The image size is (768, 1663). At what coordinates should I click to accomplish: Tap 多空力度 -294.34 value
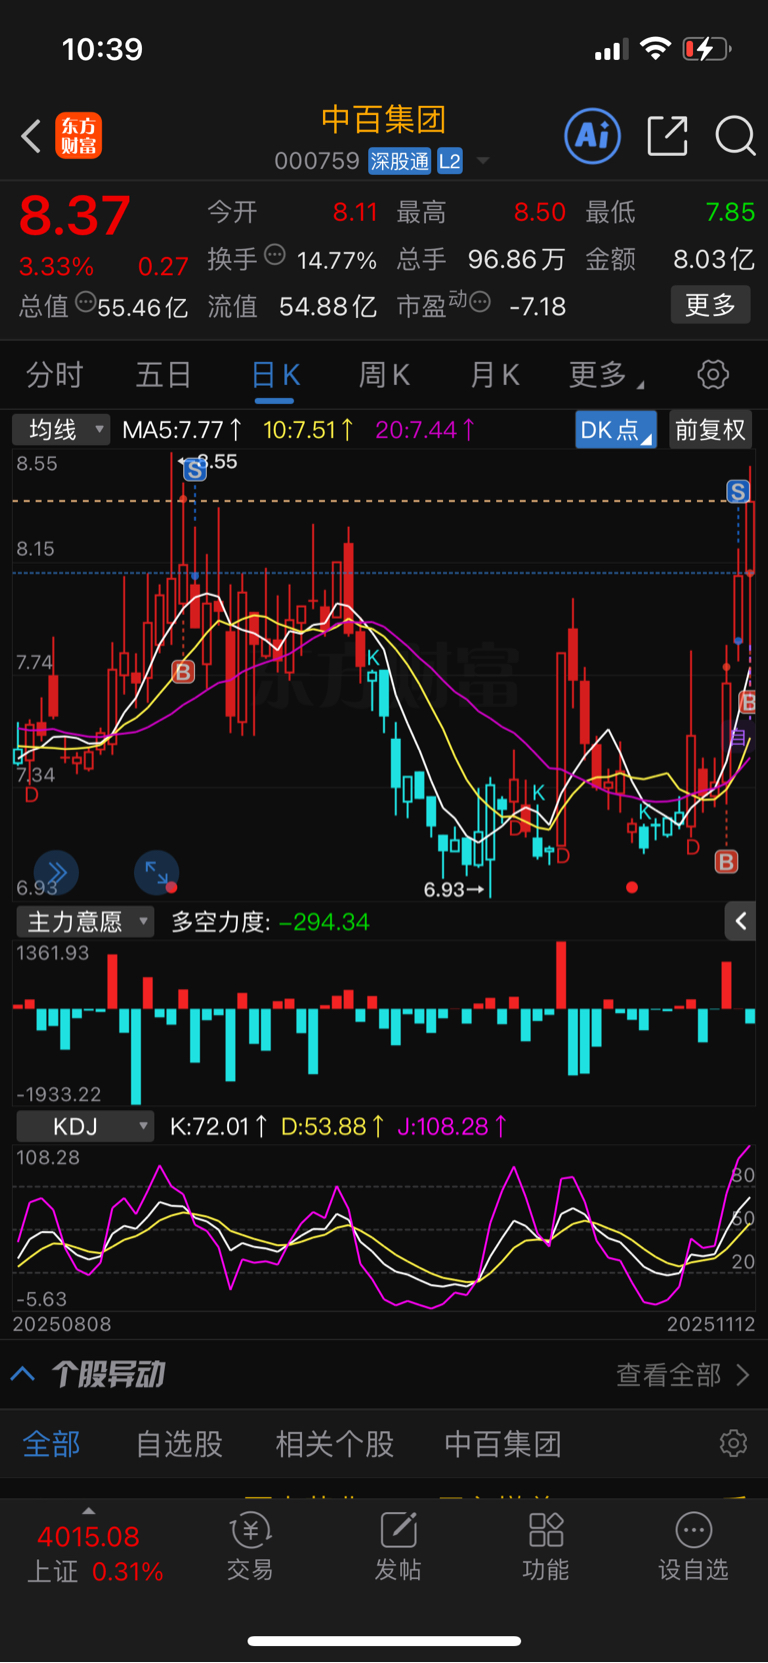click(270, 922)
